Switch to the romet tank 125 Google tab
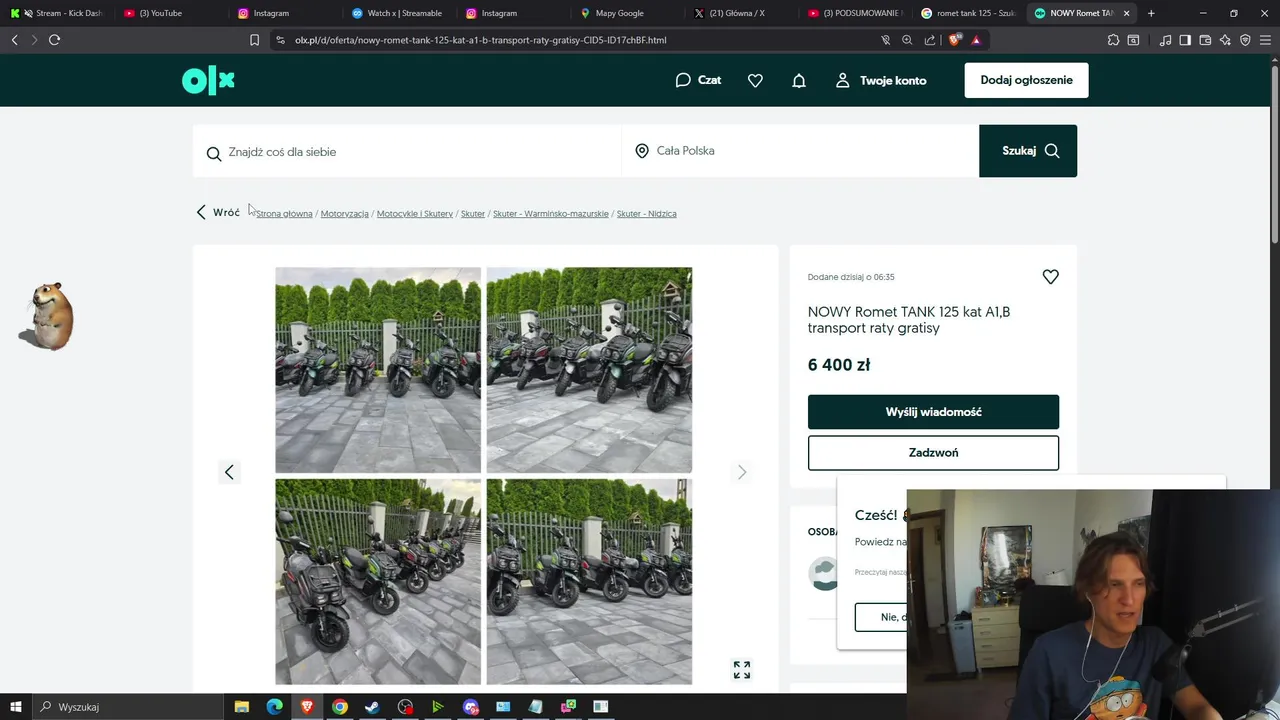Screen dimensions: 1280x720 pyautogui.click(x=968, y=13)
